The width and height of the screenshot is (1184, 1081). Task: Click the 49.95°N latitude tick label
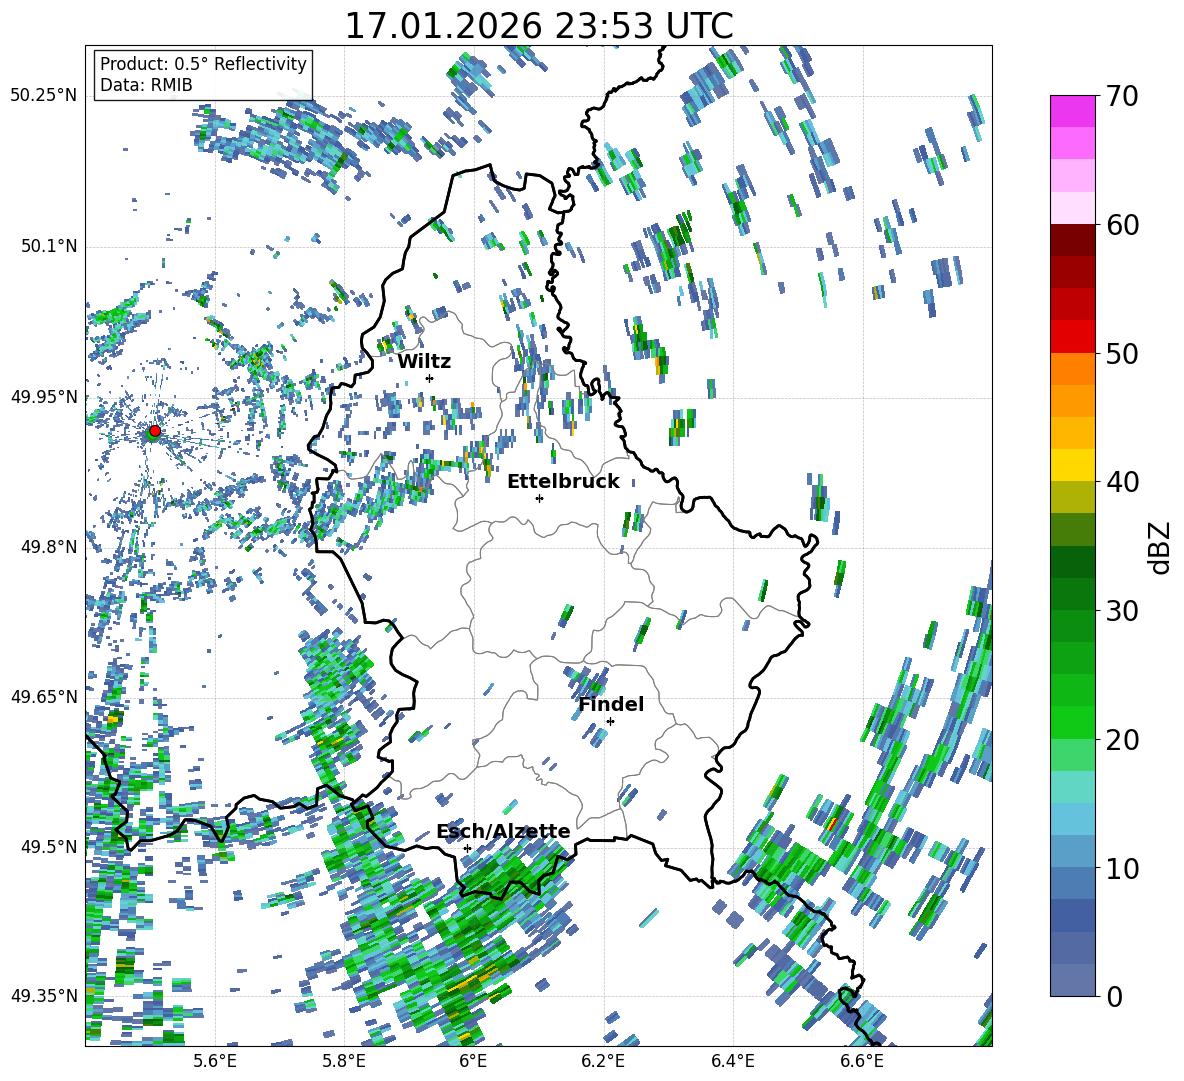[x=44, y=396]
